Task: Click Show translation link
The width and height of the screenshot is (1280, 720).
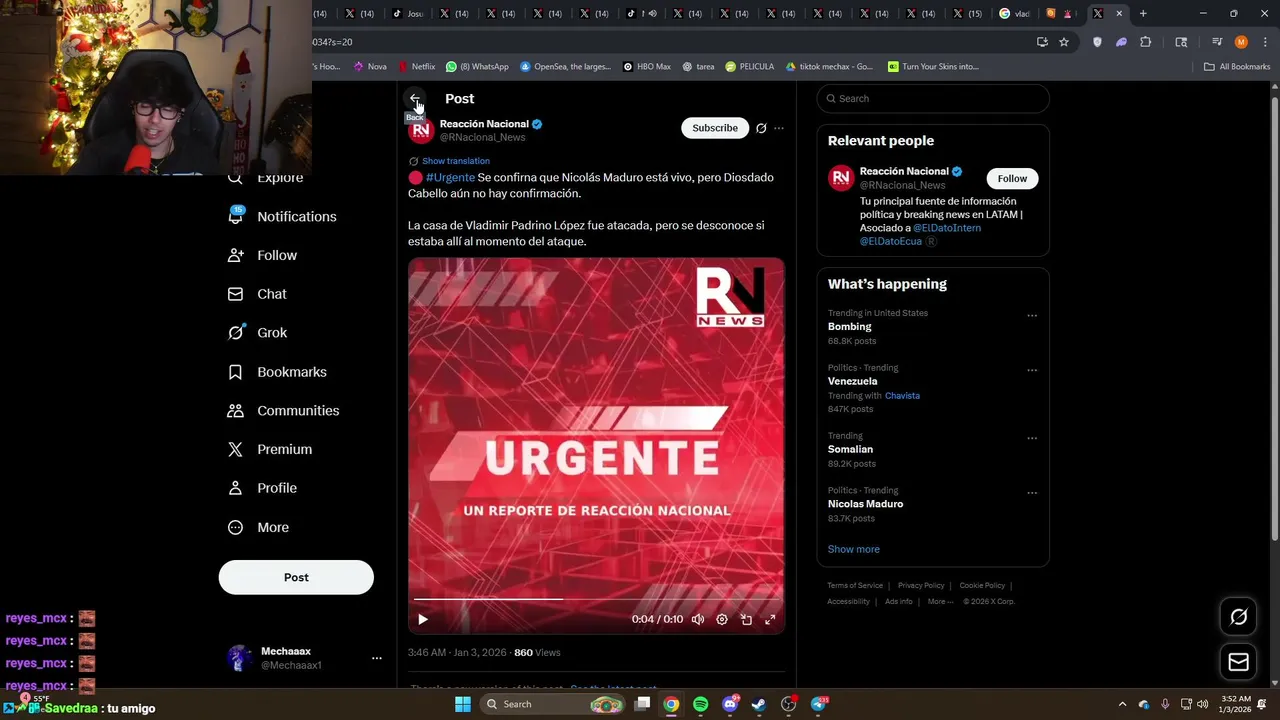Action: tap(456, 161)
